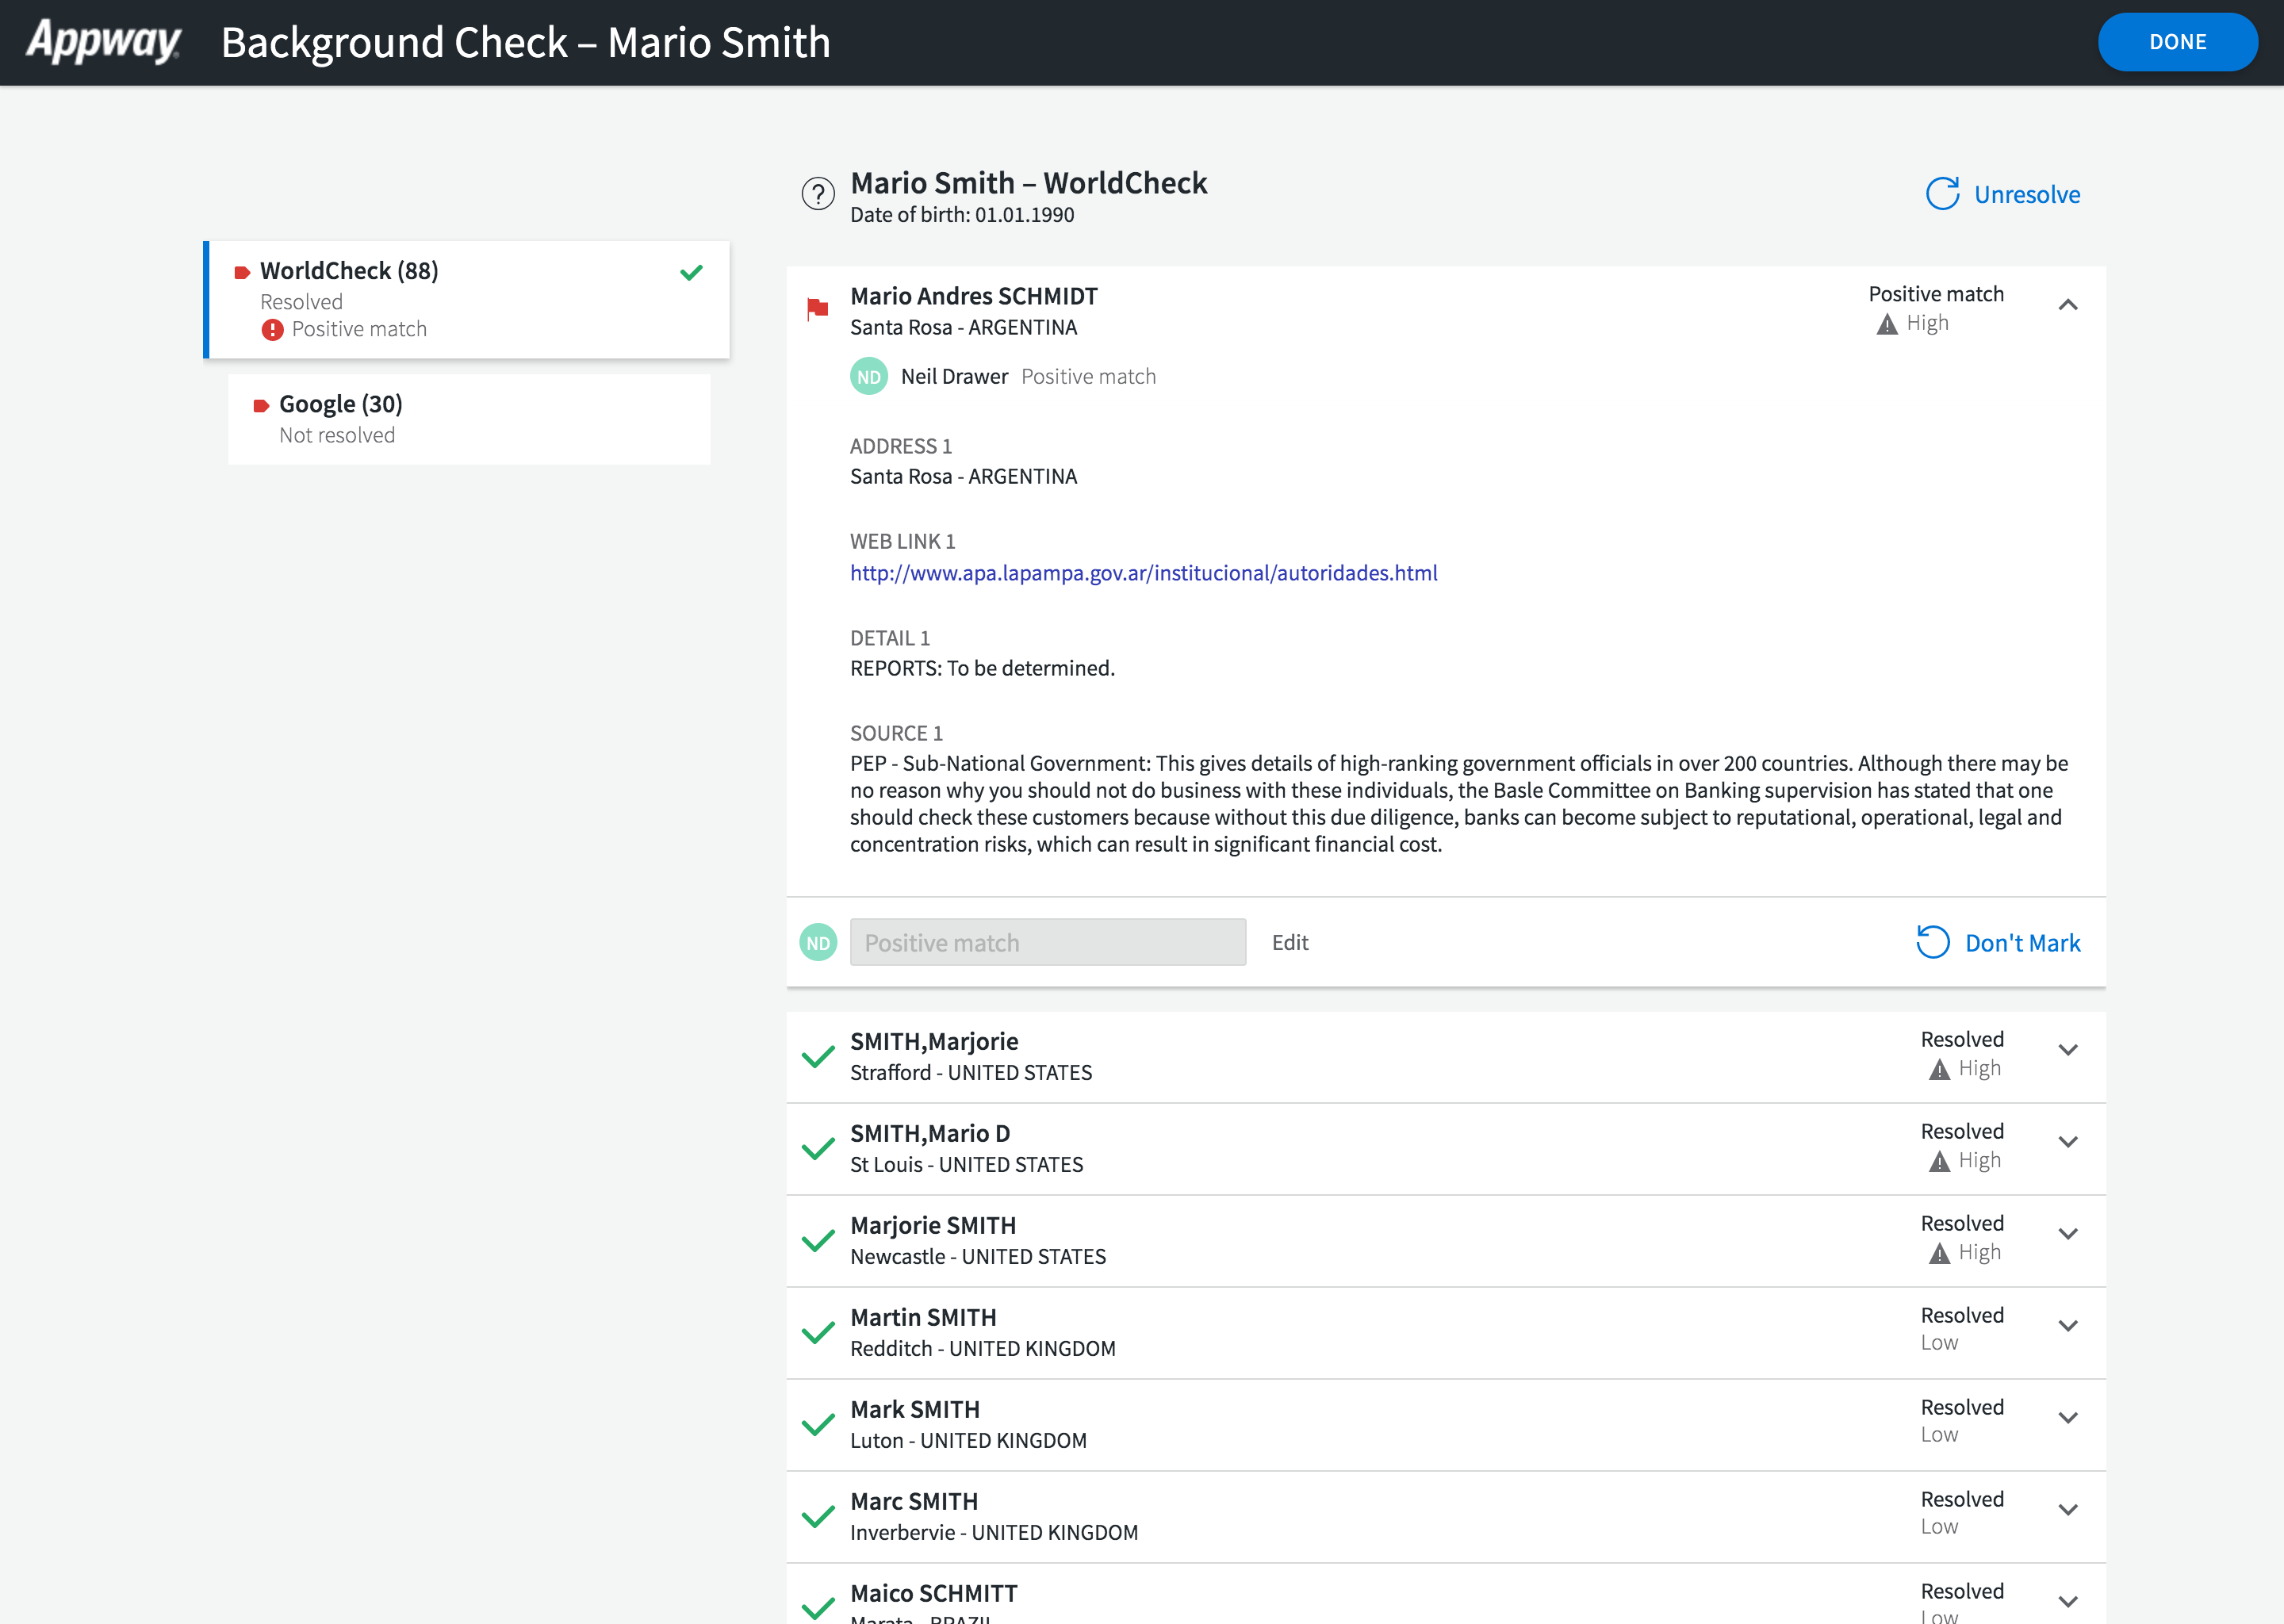Click 'REPORTS: To be determined.' detail text
Screen dimensions: 2284x1624
point(982,668)
